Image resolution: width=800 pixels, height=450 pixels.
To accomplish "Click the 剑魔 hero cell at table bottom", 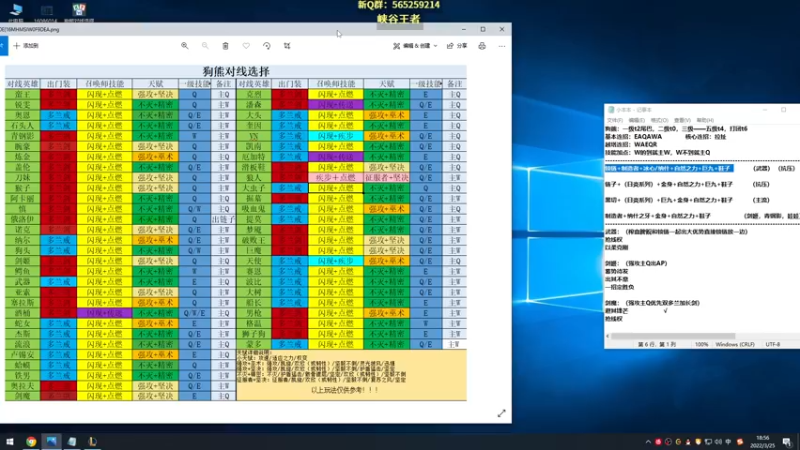I will point(22,396).
